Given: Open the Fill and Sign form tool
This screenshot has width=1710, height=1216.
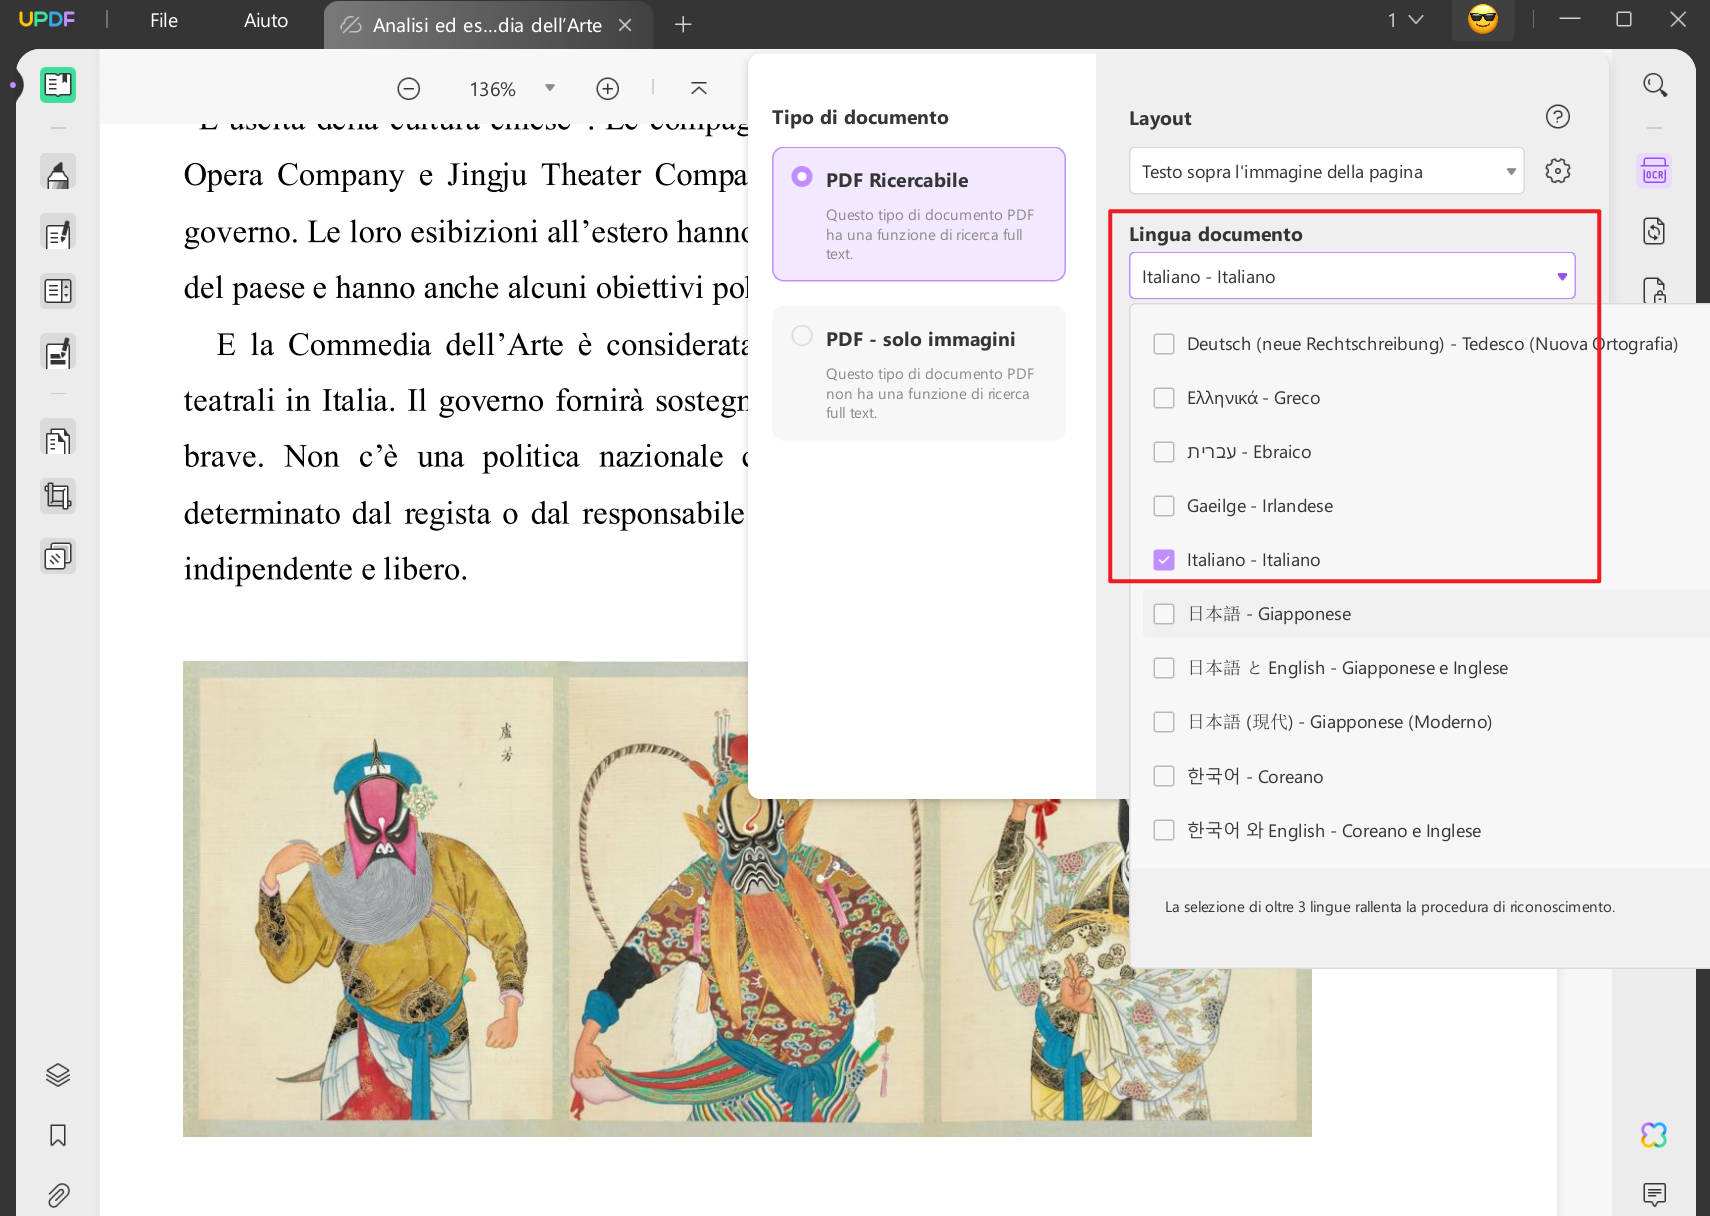Looking at the screenshot, I should click(x=58, y=352).
